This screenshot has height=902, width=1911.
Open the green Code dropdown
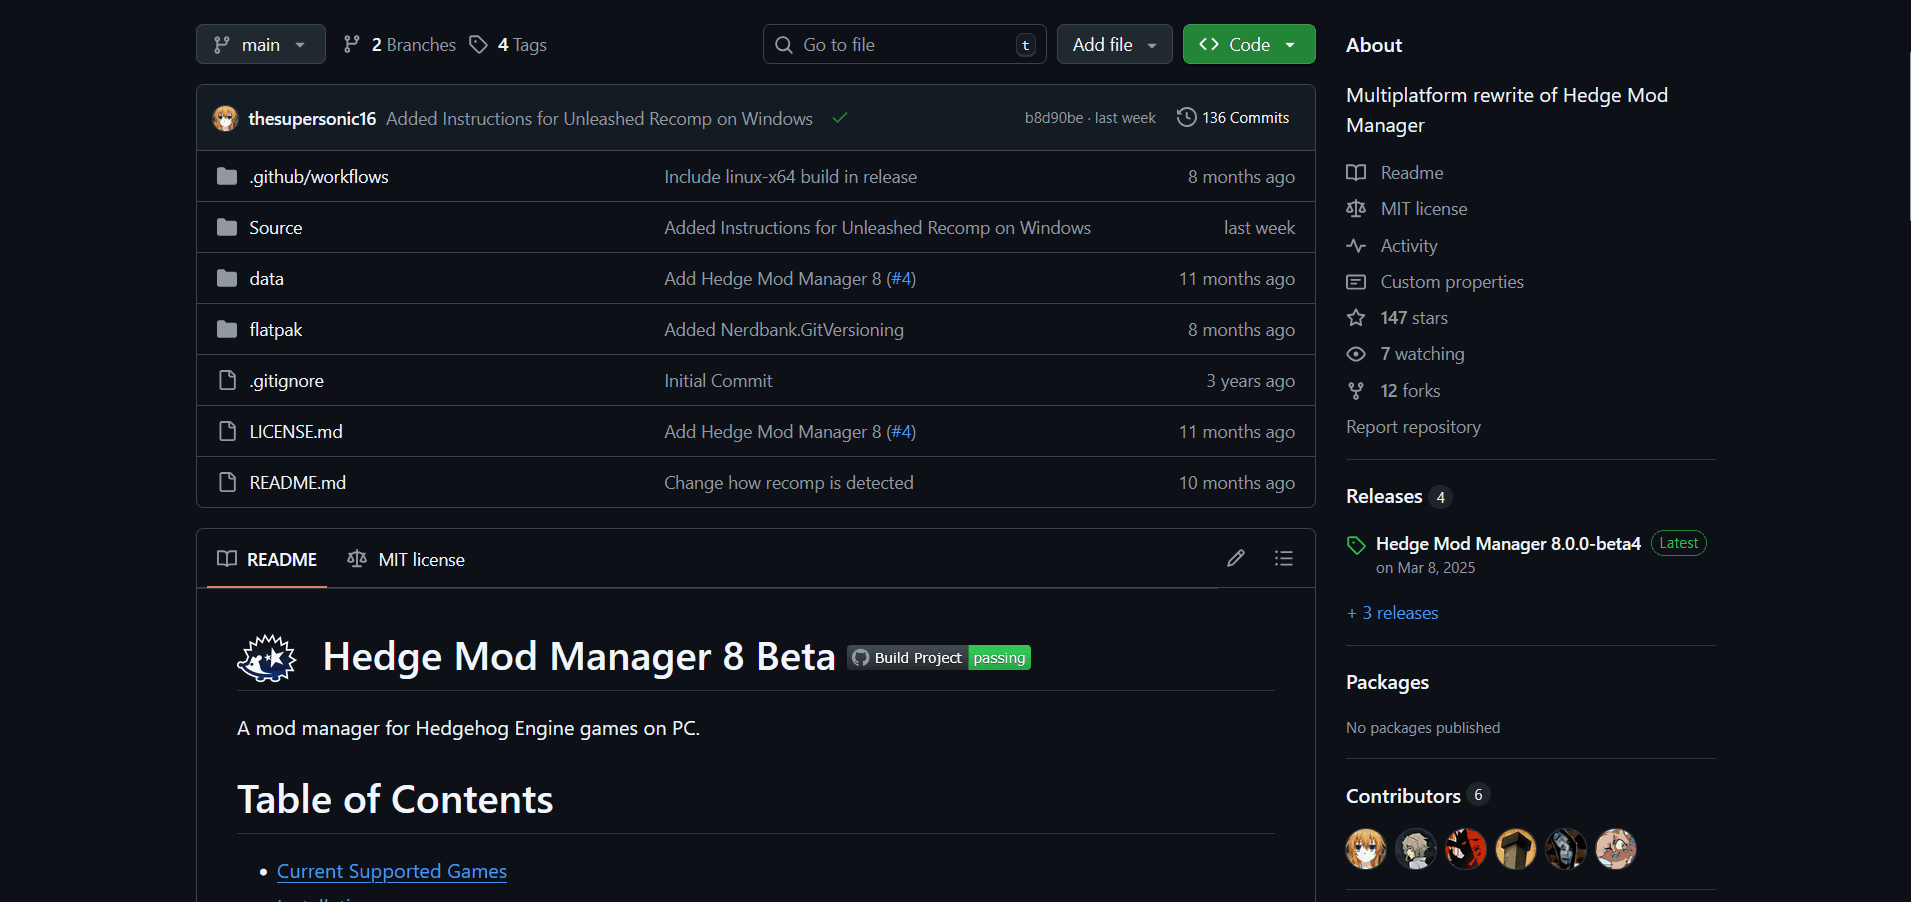click(x=1248, y=45)
